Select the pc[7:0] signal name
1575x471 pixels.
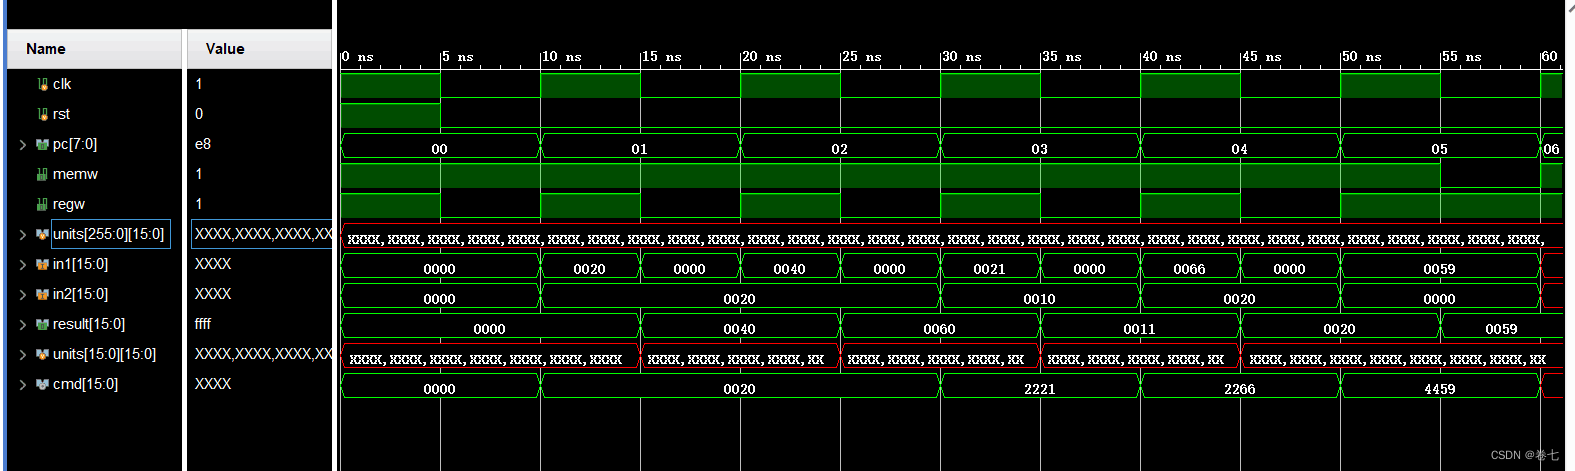click(75, 144)
